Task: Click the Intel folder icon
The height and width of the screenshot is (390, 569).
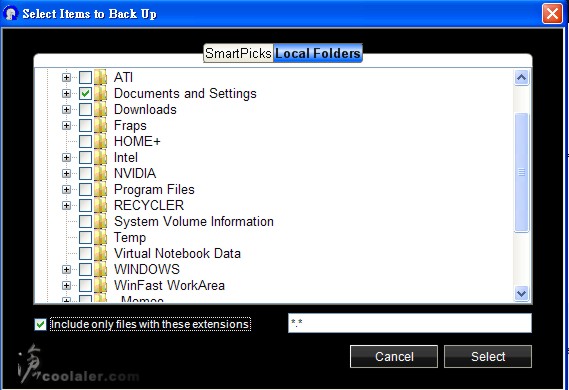Action: [101, 157]
